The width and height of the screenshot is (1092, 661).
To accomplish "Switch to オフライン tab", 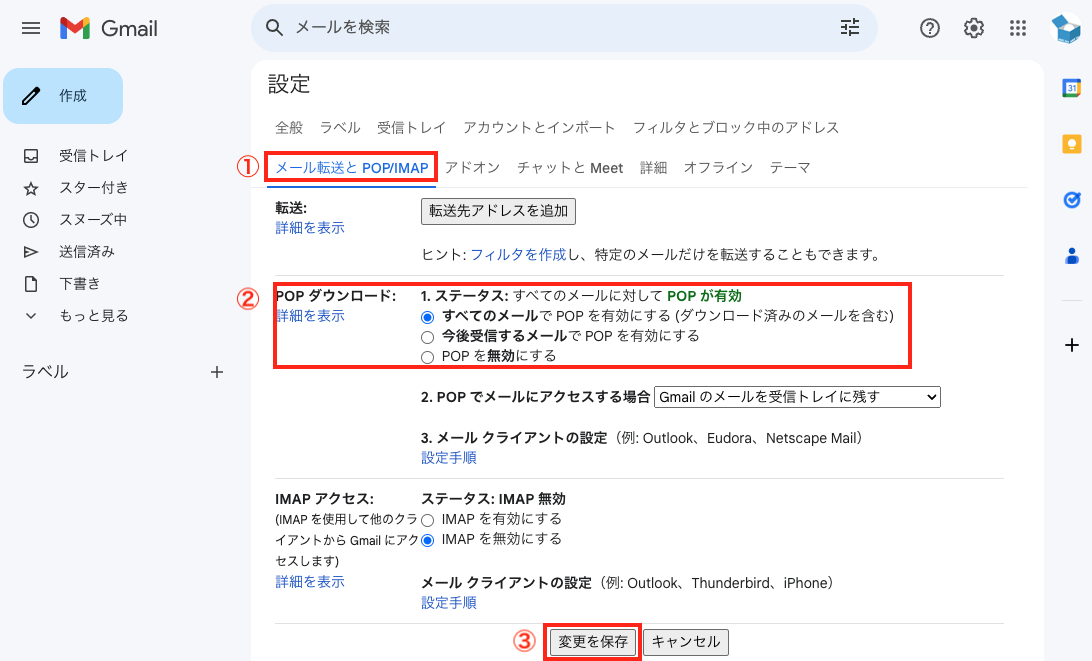I will tap(718, 168).
